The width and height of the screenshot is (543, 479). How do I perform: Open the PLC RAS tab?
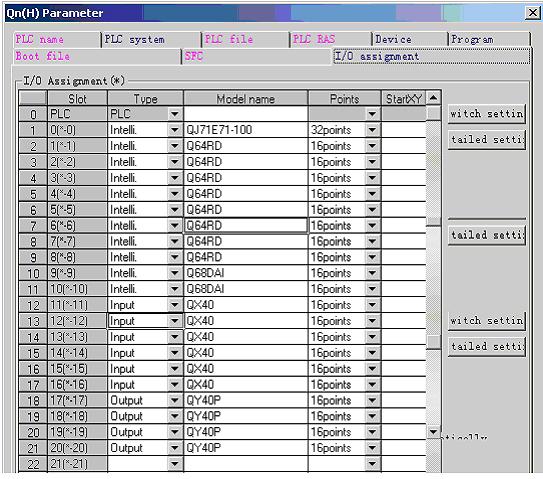click(330, 39)
